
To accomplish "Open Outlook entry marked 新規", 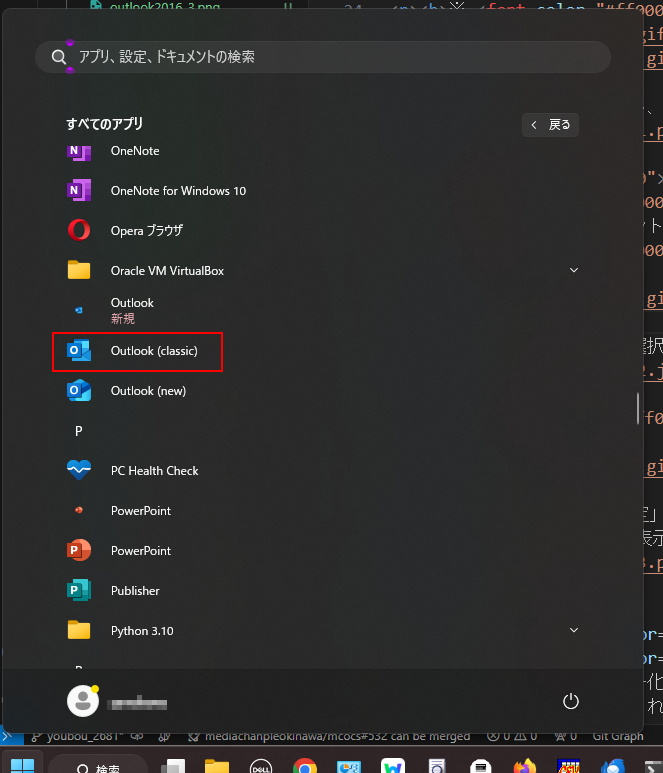I will [132, 310].
